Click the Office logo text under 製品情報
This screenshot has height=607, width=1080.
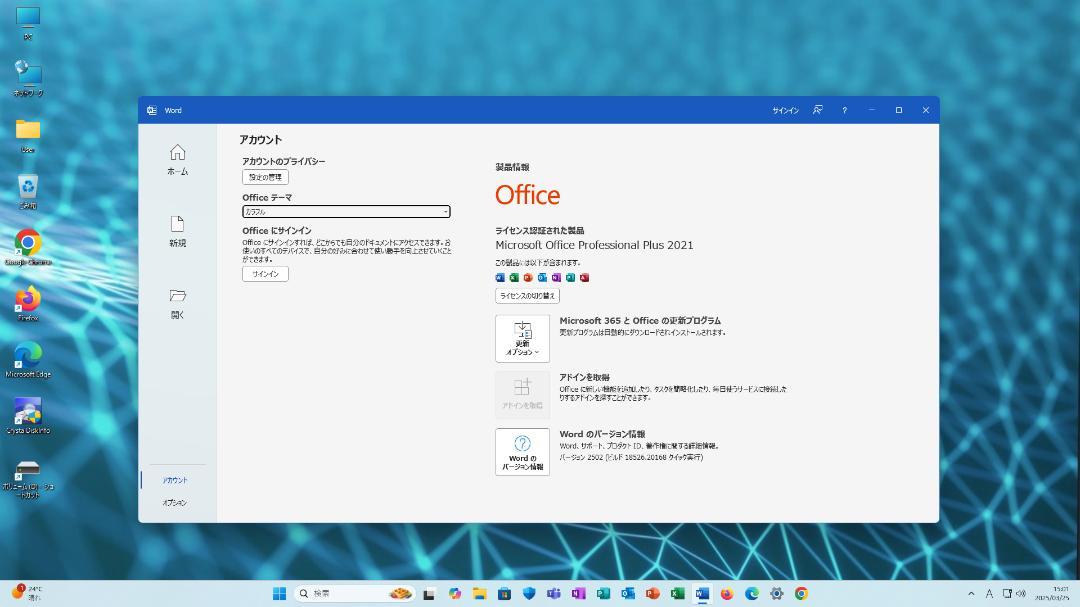[528, 195]
